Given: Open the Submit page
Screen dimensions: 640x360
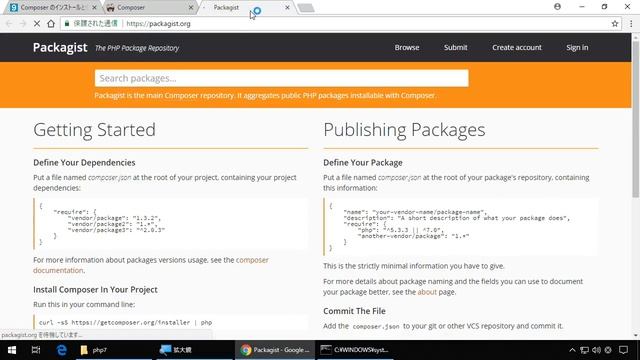Looking at the screenshot, I should point(456,47).
